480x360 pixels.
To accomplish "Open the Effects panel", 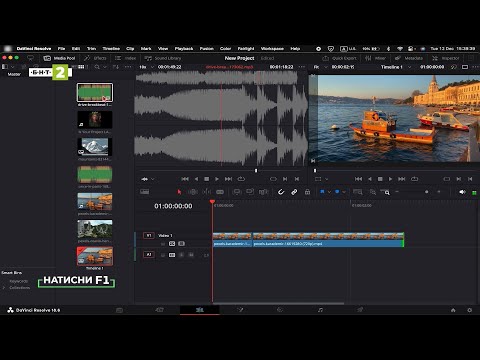I will tap(95, 58).
